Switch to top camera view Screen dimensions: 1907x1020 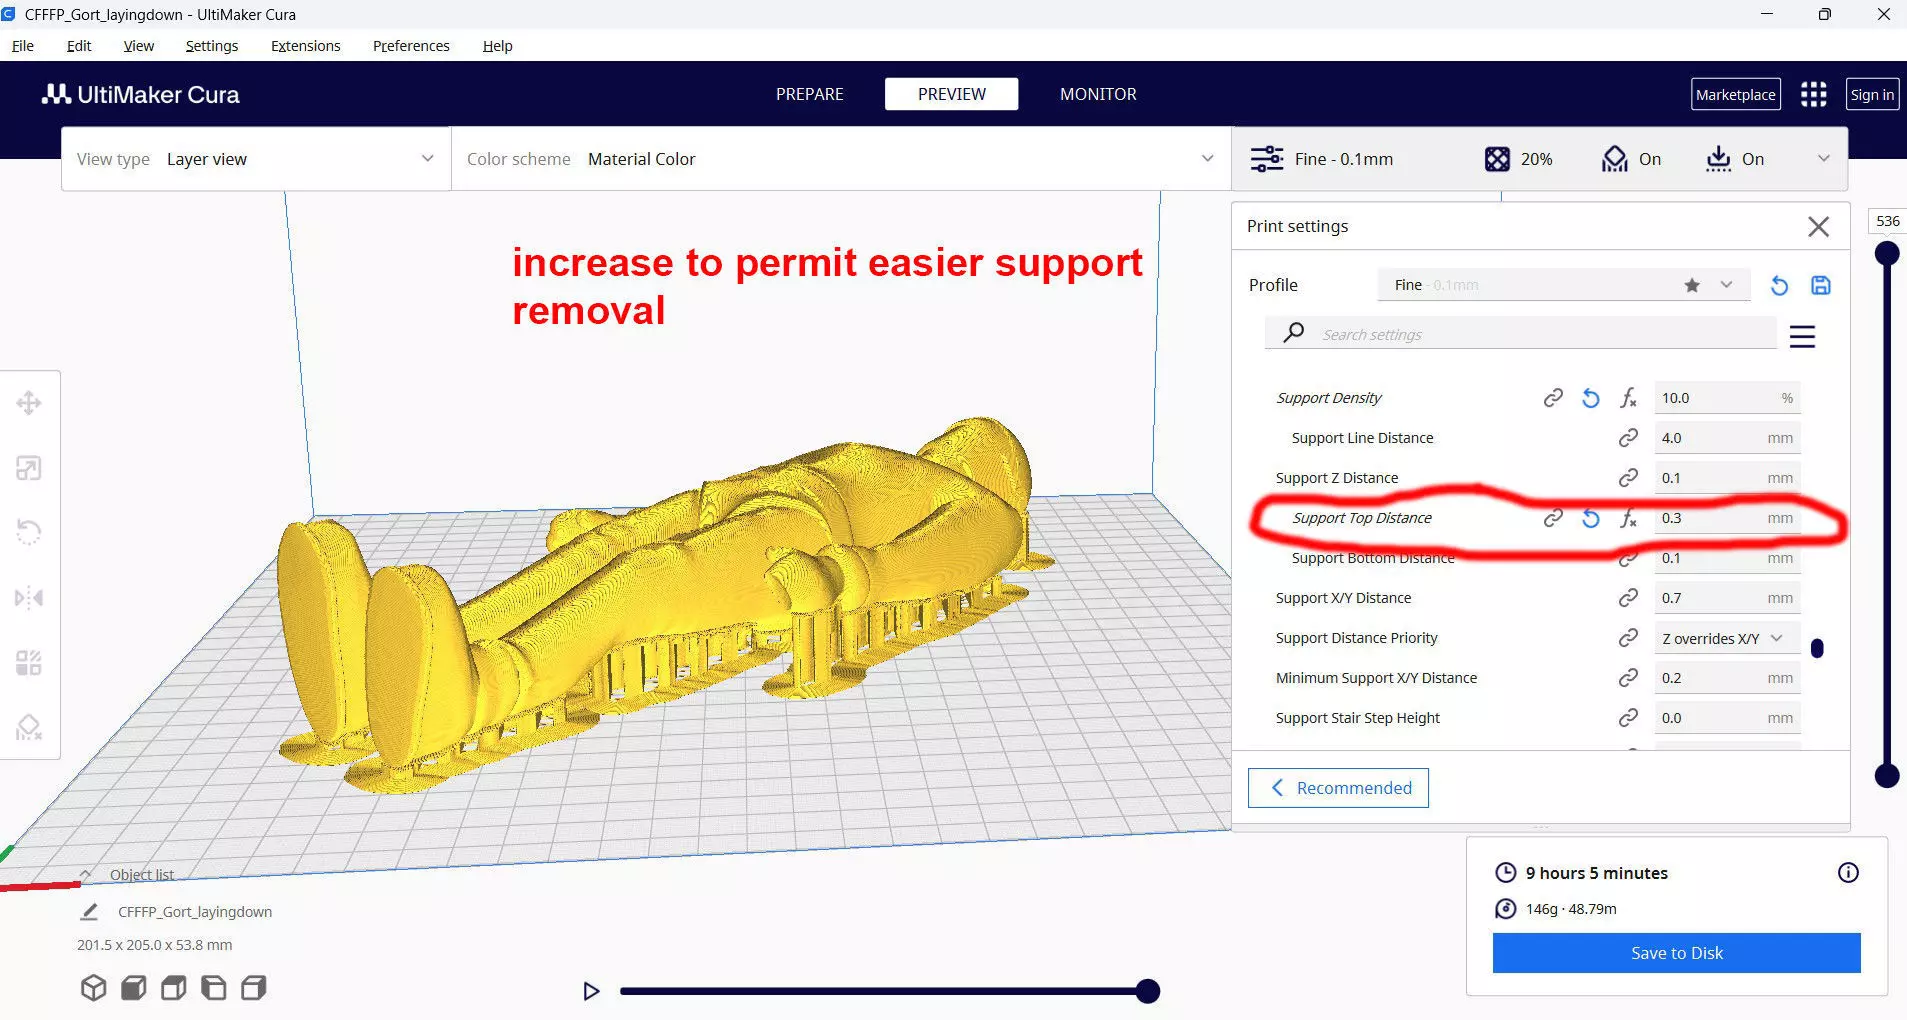173,988
